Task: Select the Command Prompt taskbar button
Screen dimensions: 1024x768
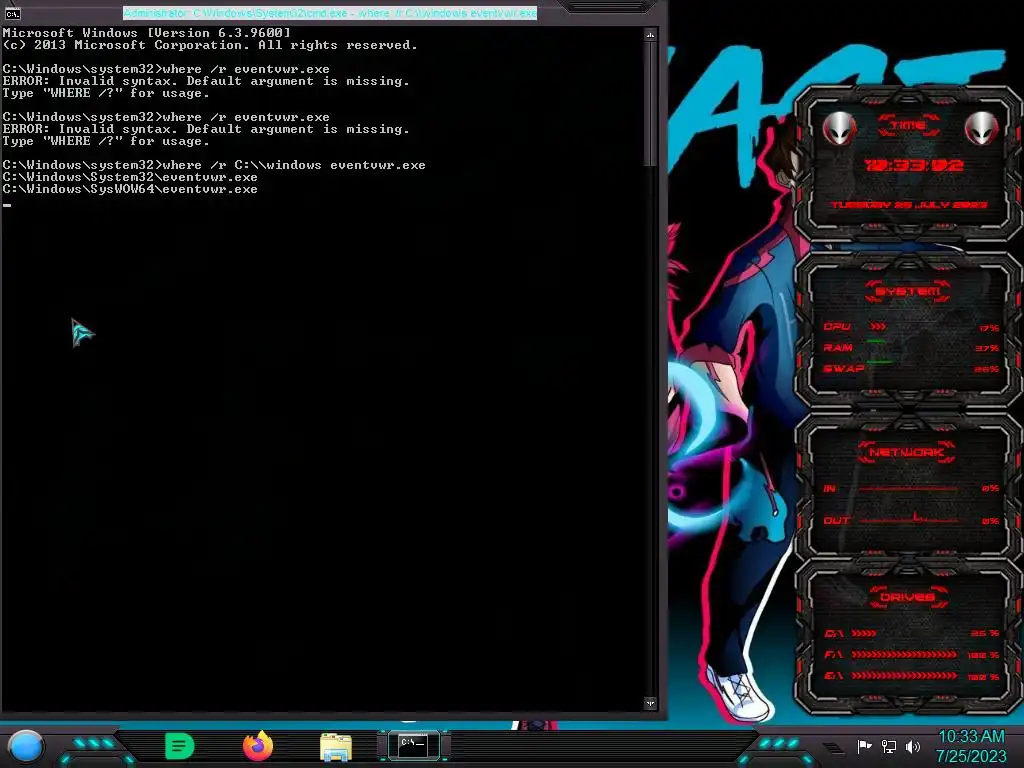Action: coord(413,745)
